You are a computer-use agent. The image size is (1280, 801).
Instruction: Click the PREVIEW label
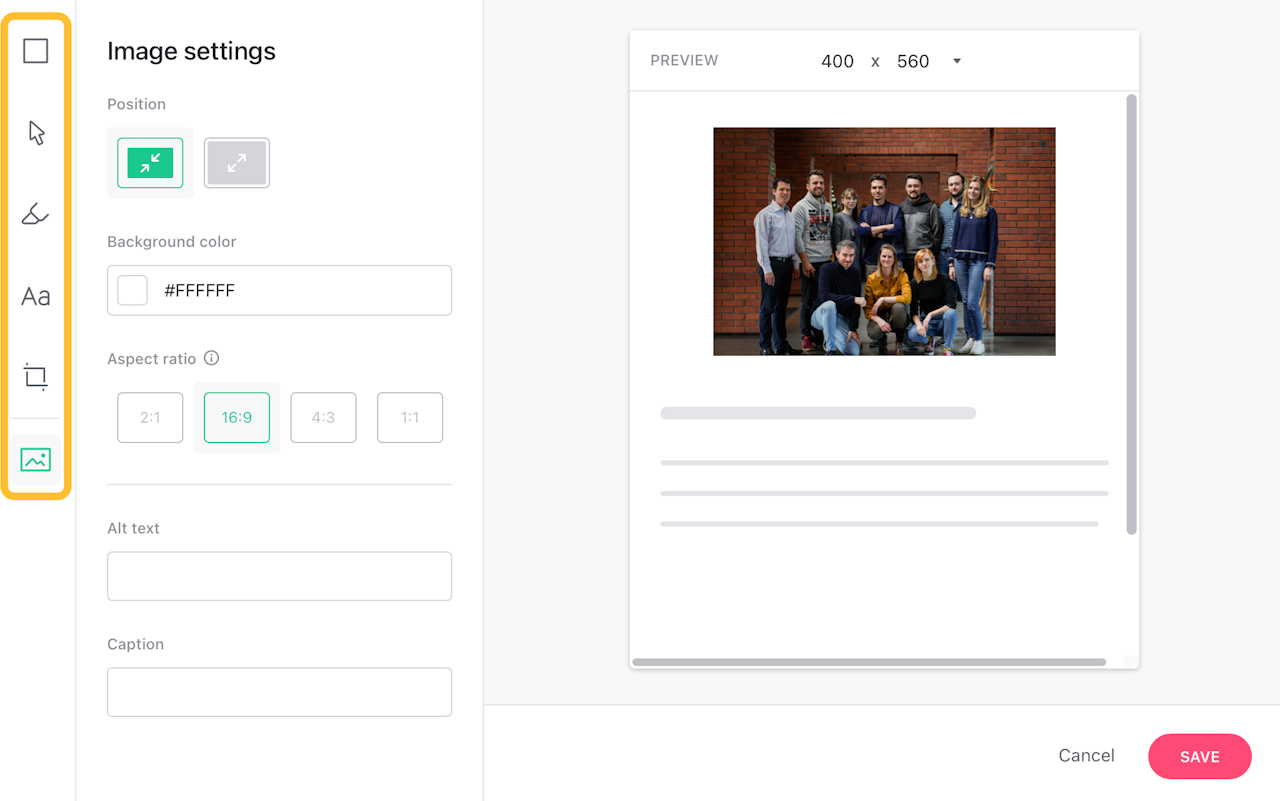point(684,60)
